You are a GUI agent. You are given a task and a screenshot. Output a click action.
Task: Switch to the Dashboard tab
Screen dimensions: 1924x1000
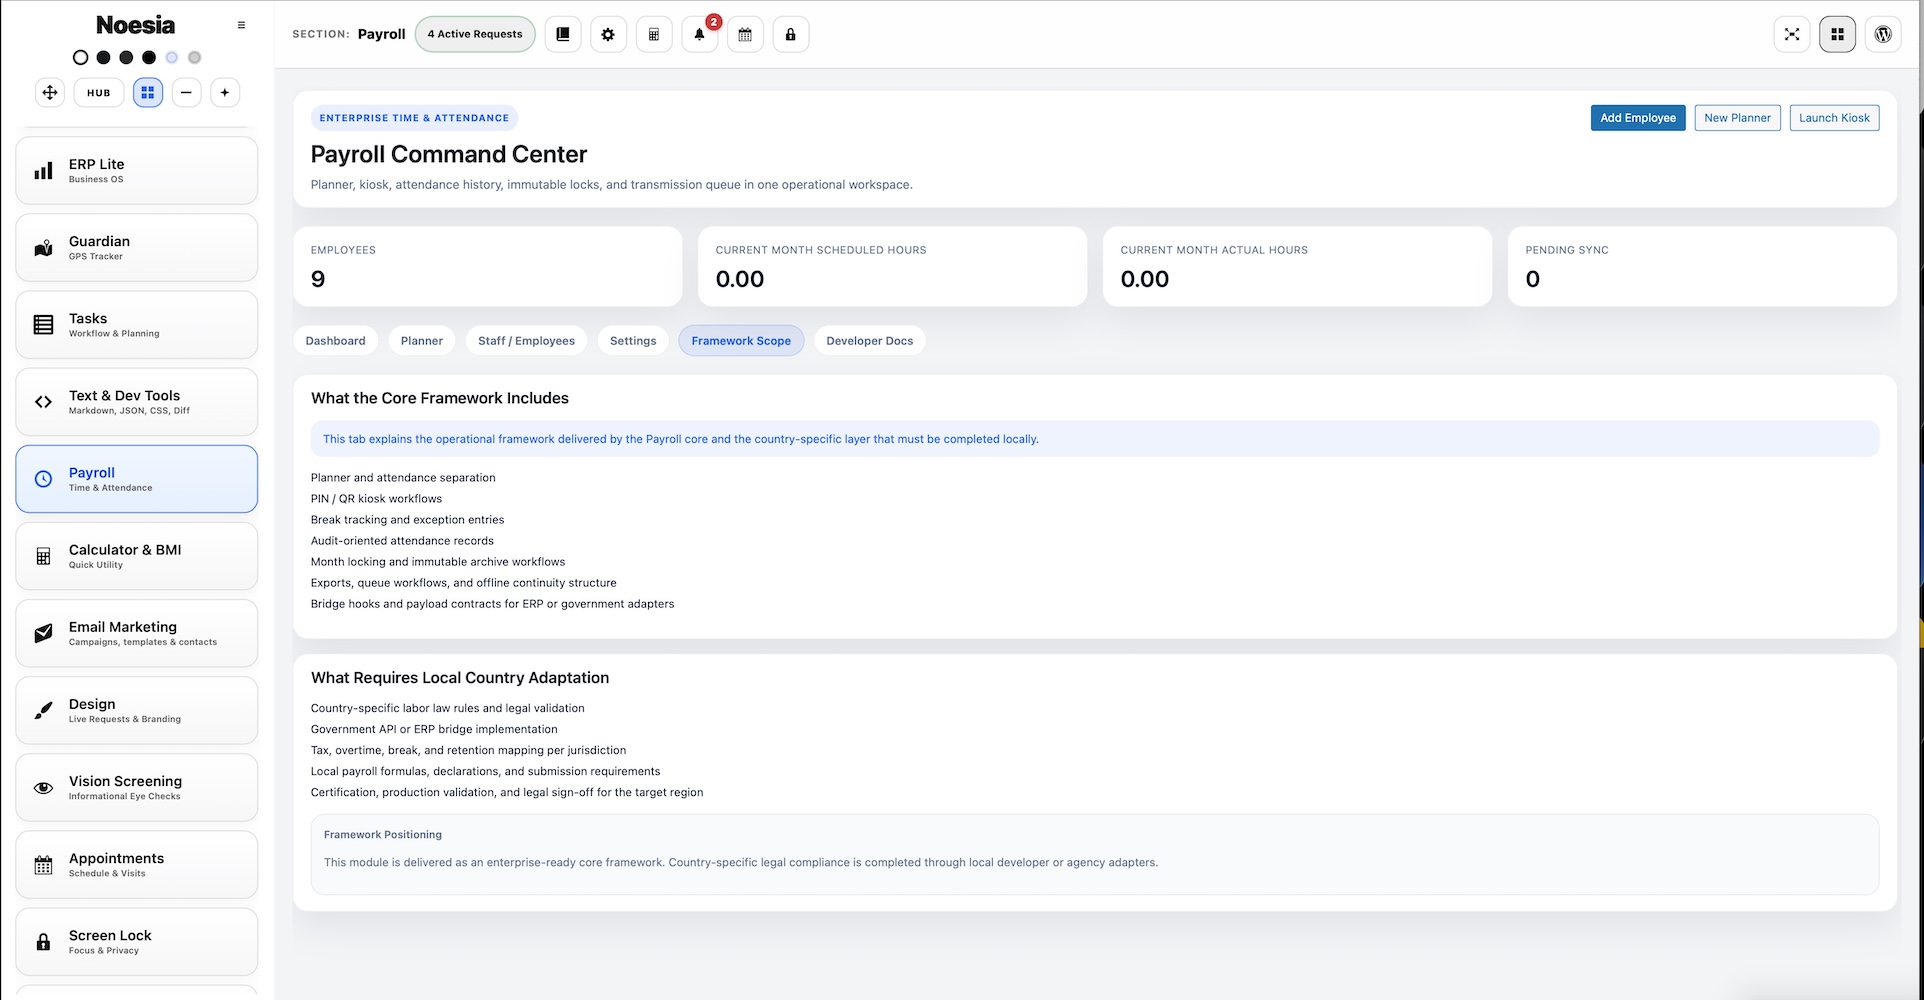[x=336, y=341]
